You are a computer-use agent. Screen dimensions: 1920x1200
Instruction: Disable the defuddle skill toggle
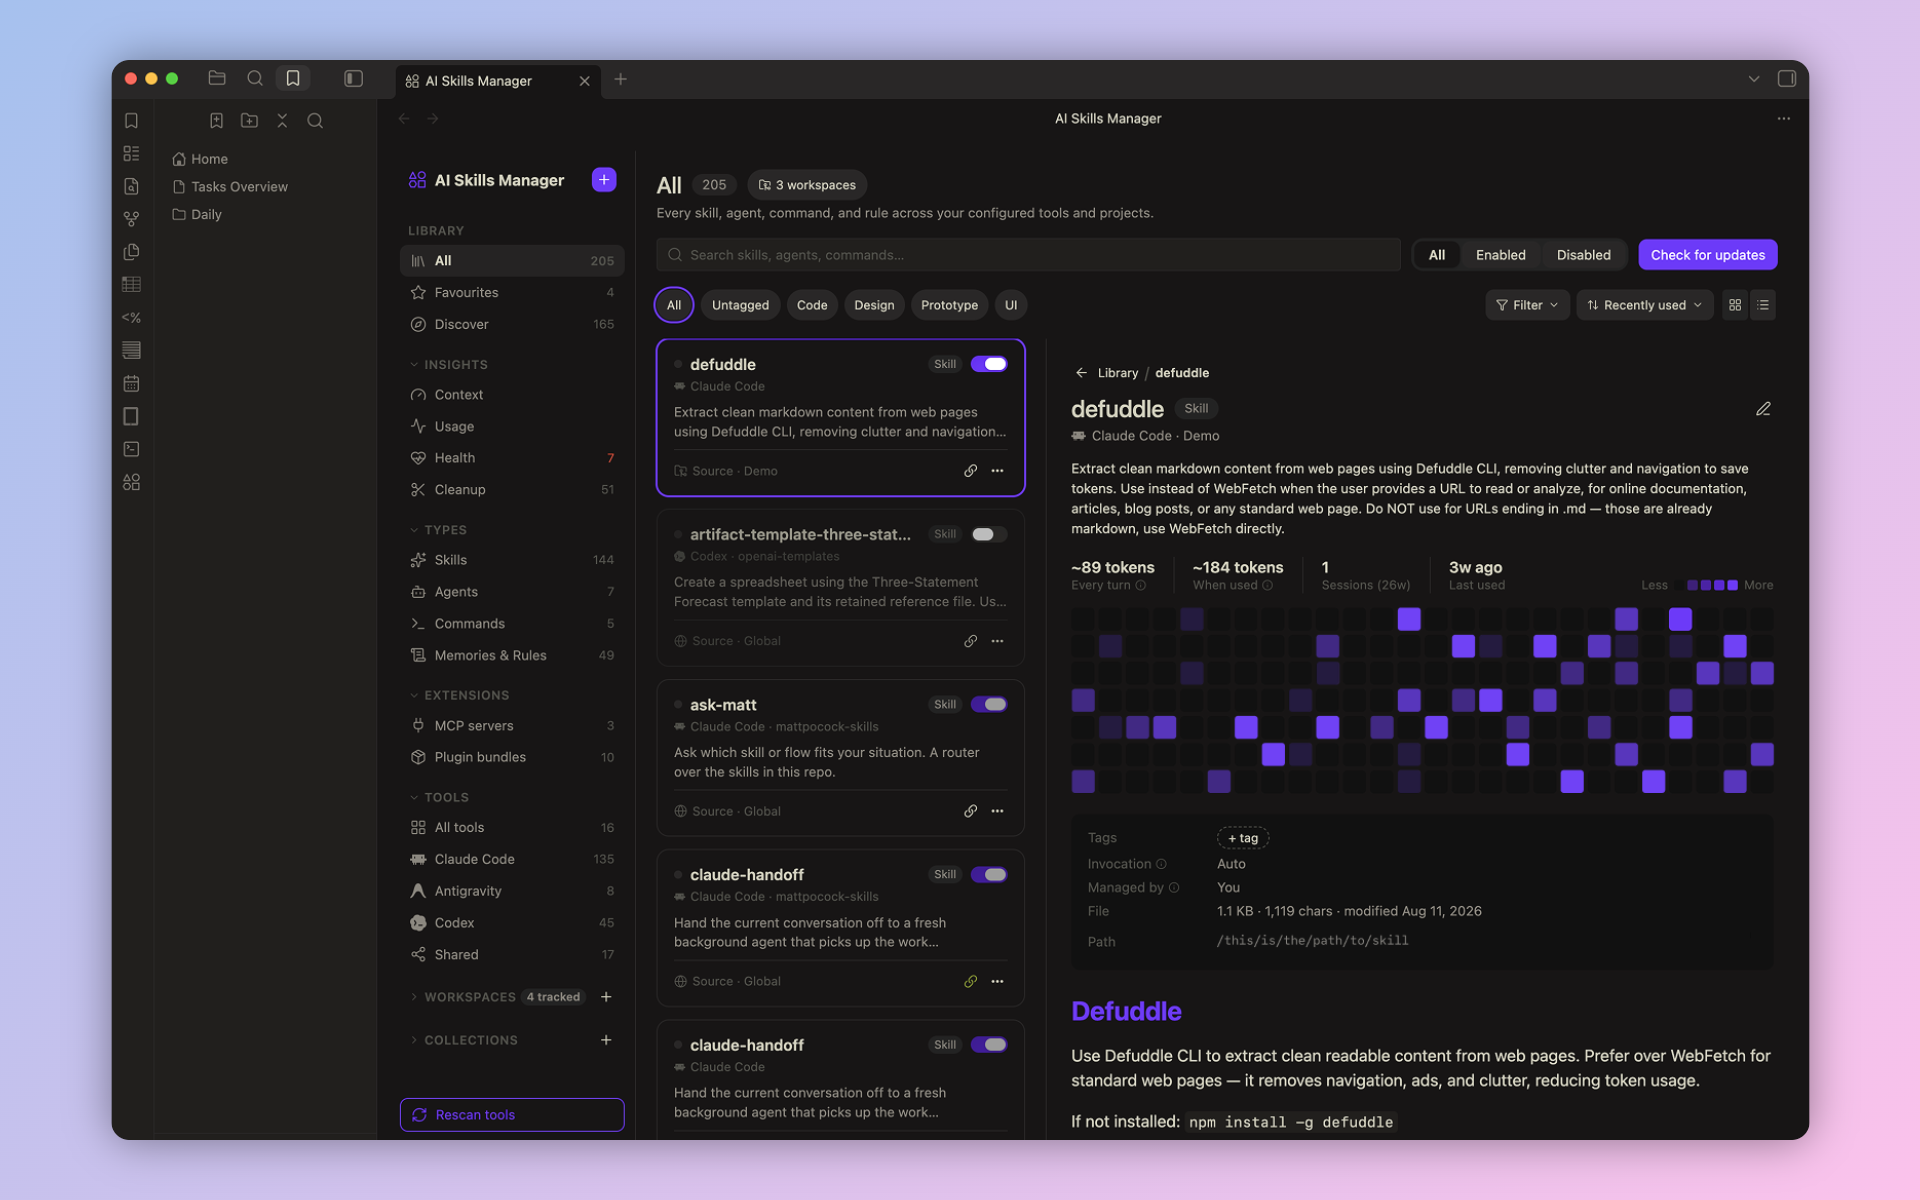coord(989,364)
